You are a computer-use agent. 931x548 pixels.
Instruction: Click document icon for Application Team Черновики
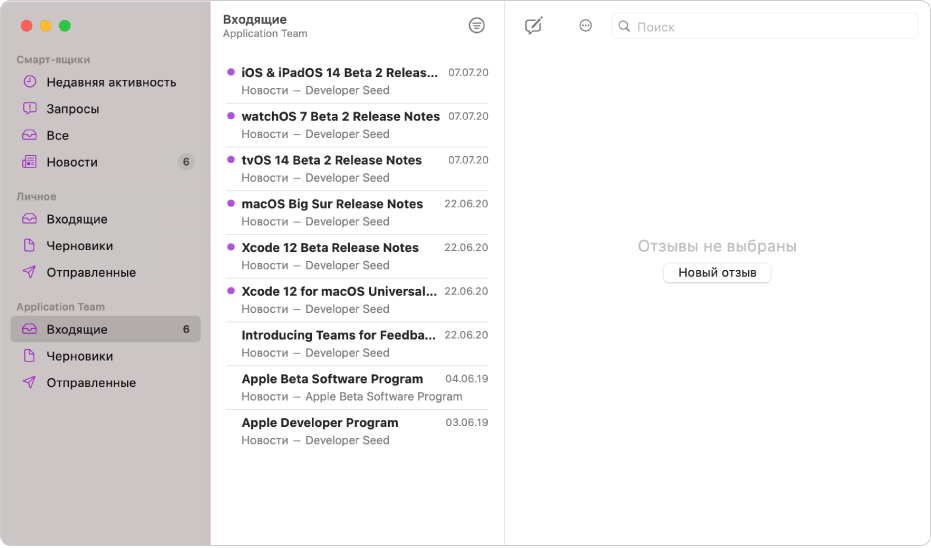[x=30, y=356]
